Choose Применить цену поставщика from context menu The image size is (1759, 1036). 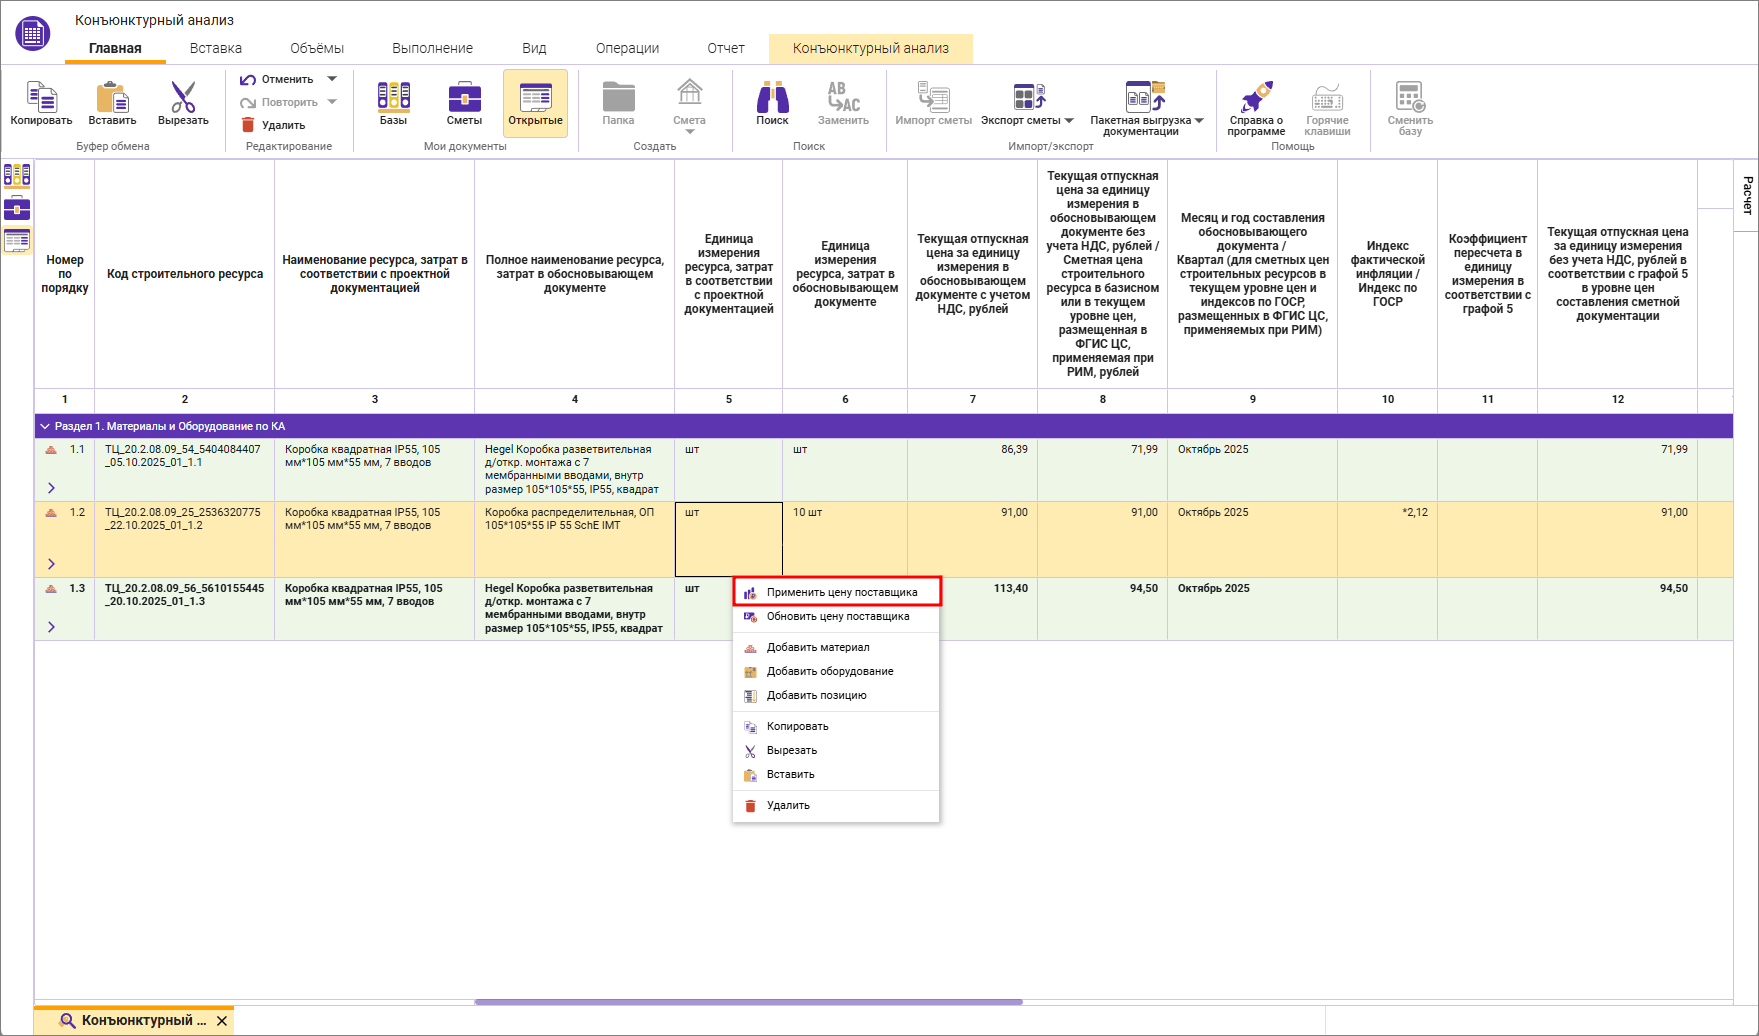point(841,592)
